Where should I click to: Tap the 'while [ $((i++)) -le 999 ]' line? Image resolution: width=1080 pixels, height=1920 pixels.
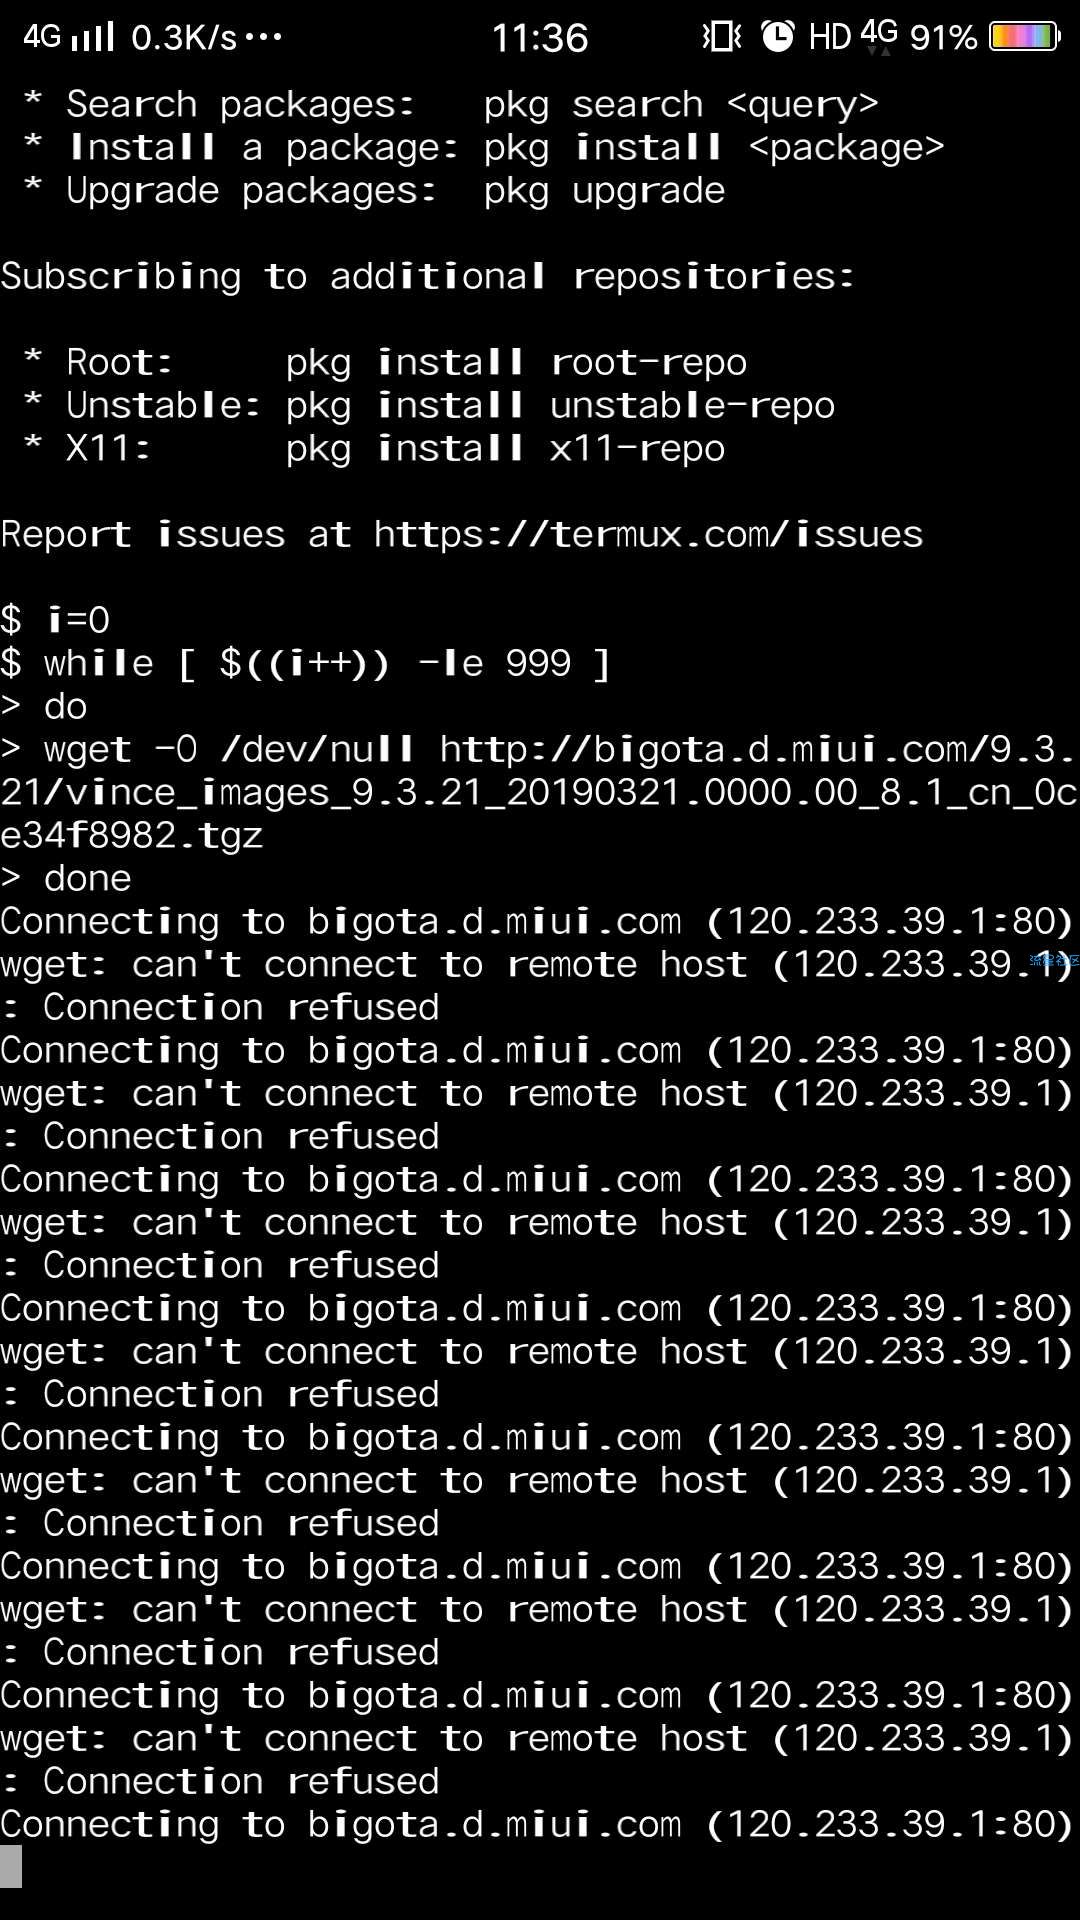pyautogui.click(x=327, y=663)
